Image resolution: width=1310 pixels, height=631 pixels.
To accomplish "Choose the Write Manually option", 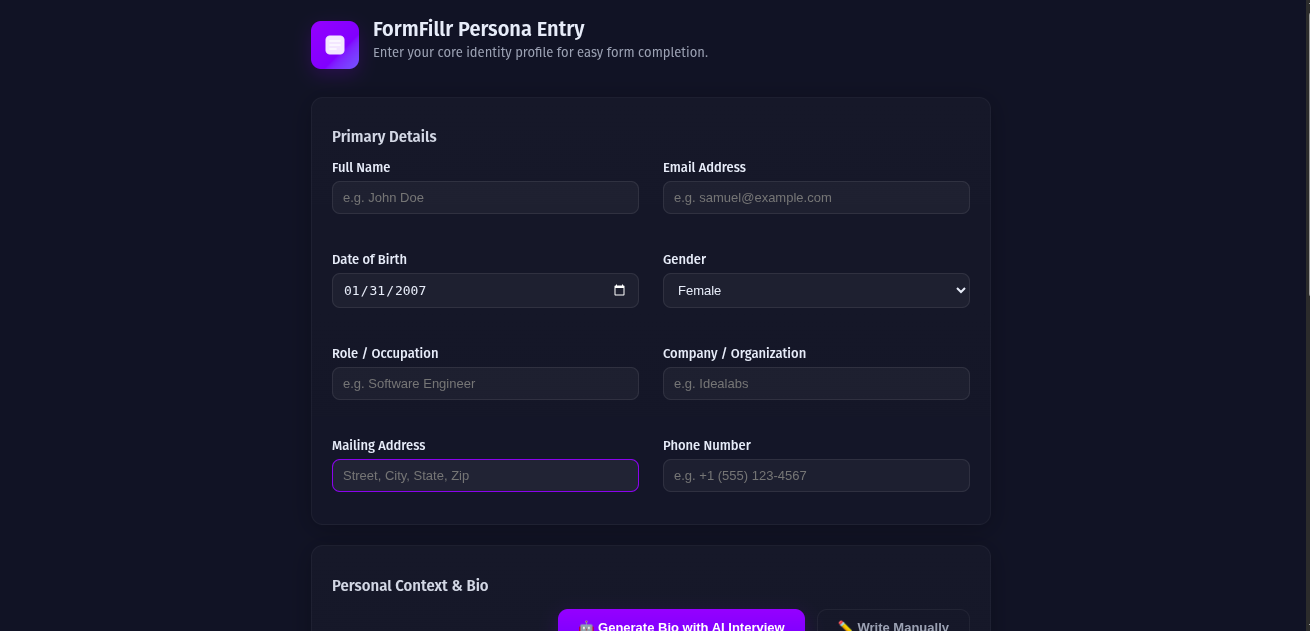I will 893,624.
